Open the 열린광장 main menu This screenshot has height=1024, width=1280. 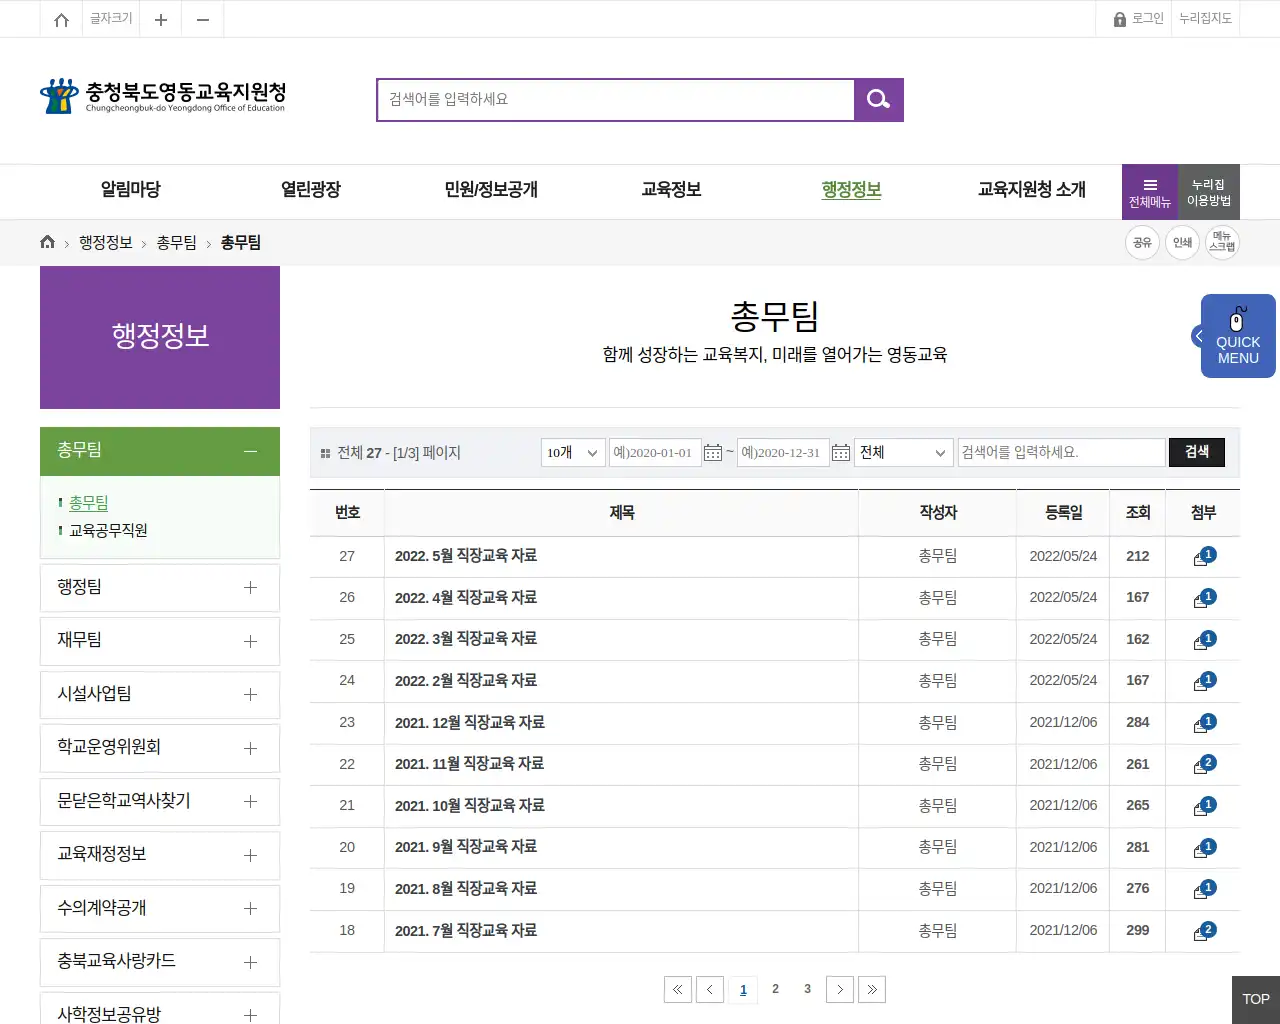point(311,190)
